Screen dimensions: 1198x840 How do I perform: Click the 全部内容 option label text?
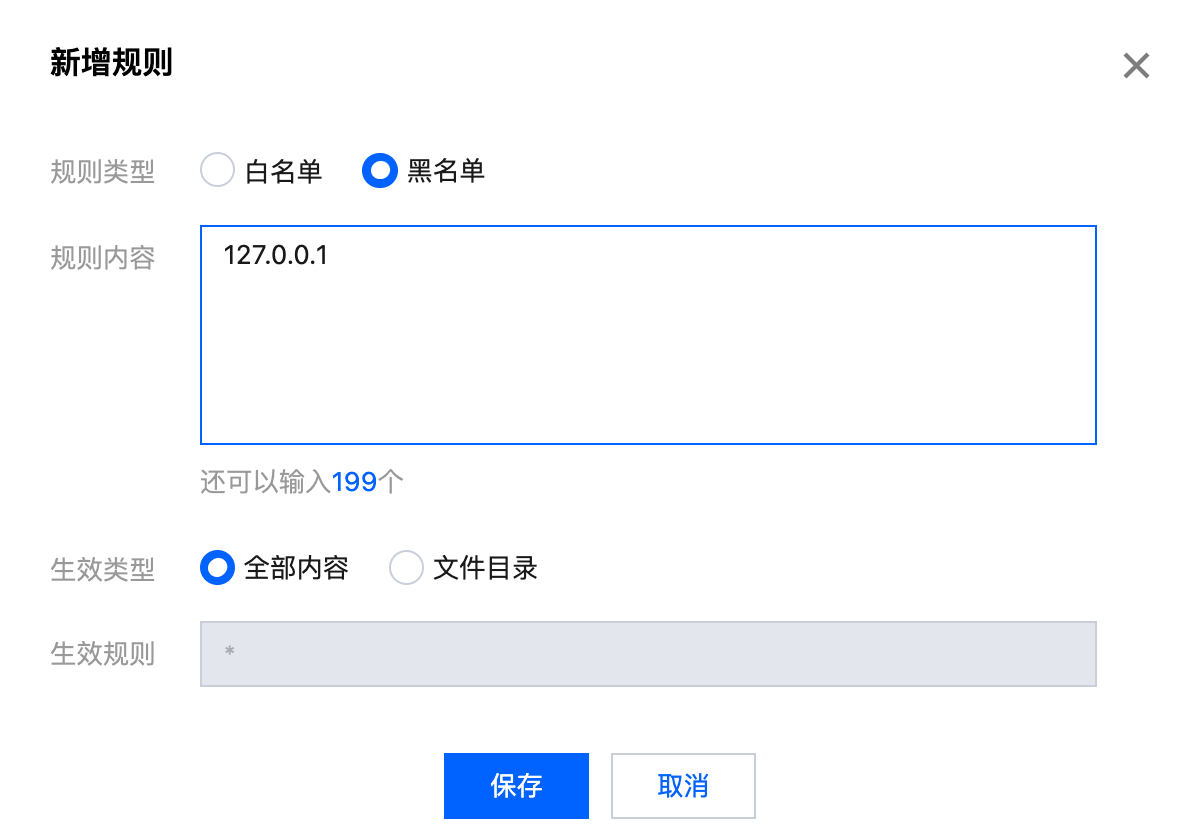296,568
